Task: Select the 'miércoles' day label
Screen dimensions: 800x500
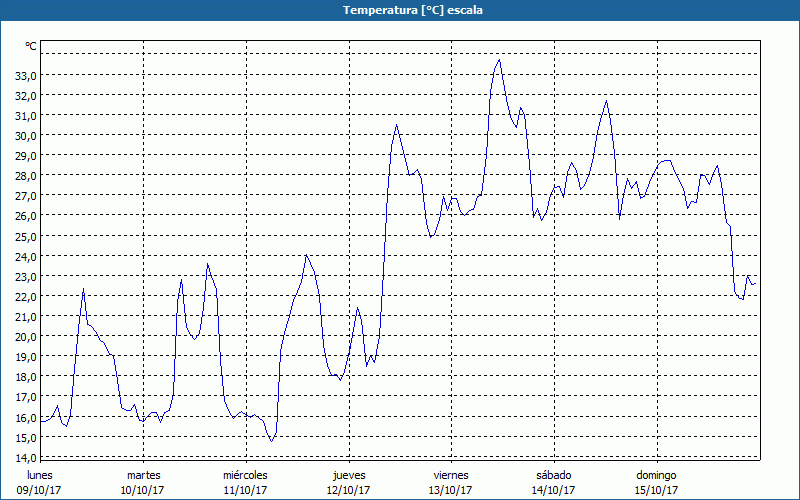Action: tap(245, 475)
